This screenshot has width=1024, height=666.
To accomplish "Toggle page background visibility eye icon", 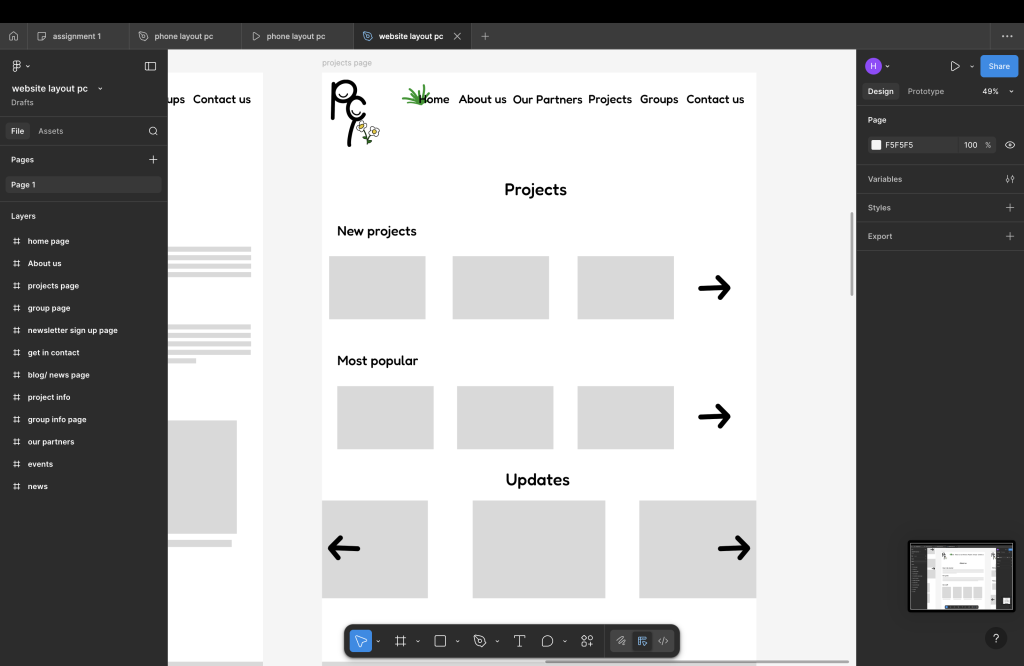I will (1009, 145).
